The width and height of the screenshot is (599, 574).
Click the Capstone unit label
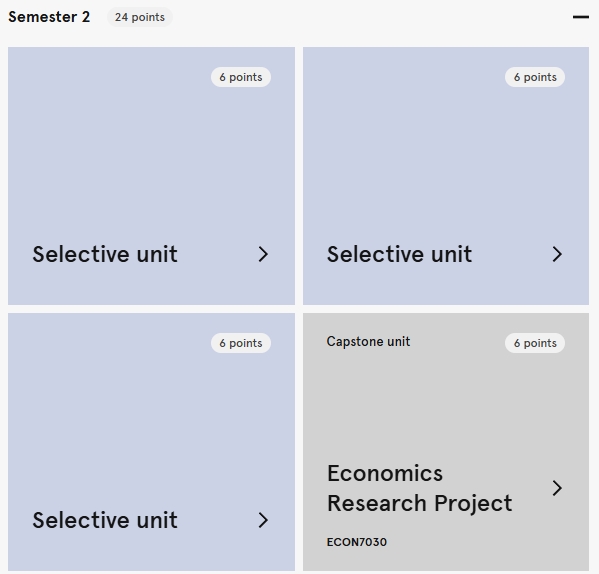(x=368, y=341)
